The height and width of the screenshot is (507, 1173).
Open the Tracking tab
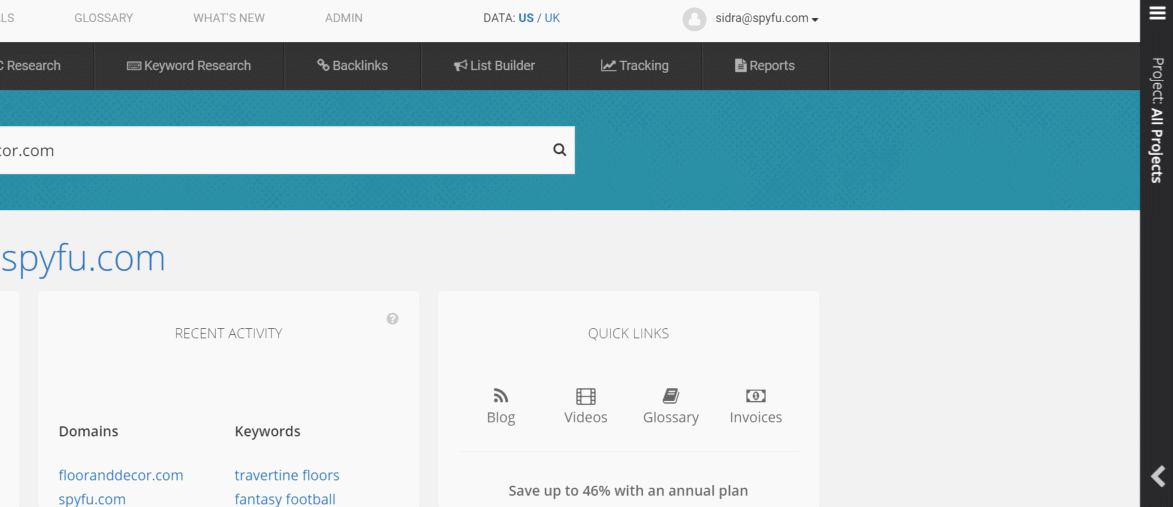(x=634, y=66)
